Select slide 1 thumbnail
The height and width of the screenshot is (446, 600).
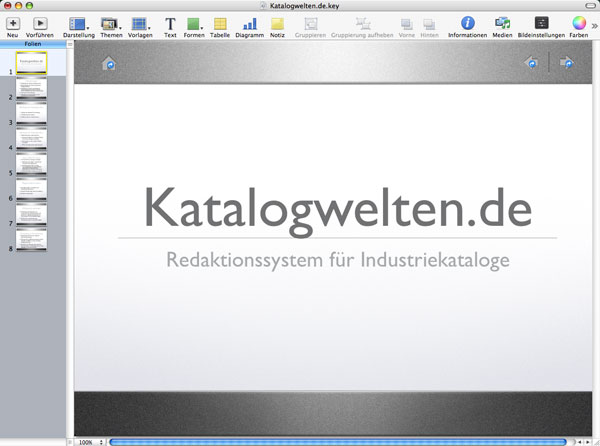coord(31,63)
